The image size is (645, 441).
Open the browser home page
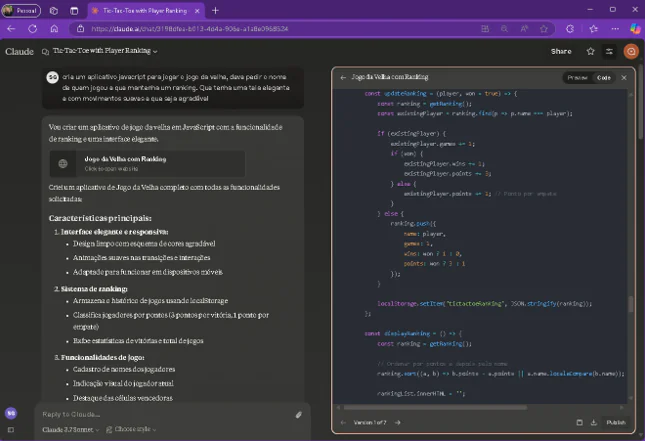[x=54, y=29]
